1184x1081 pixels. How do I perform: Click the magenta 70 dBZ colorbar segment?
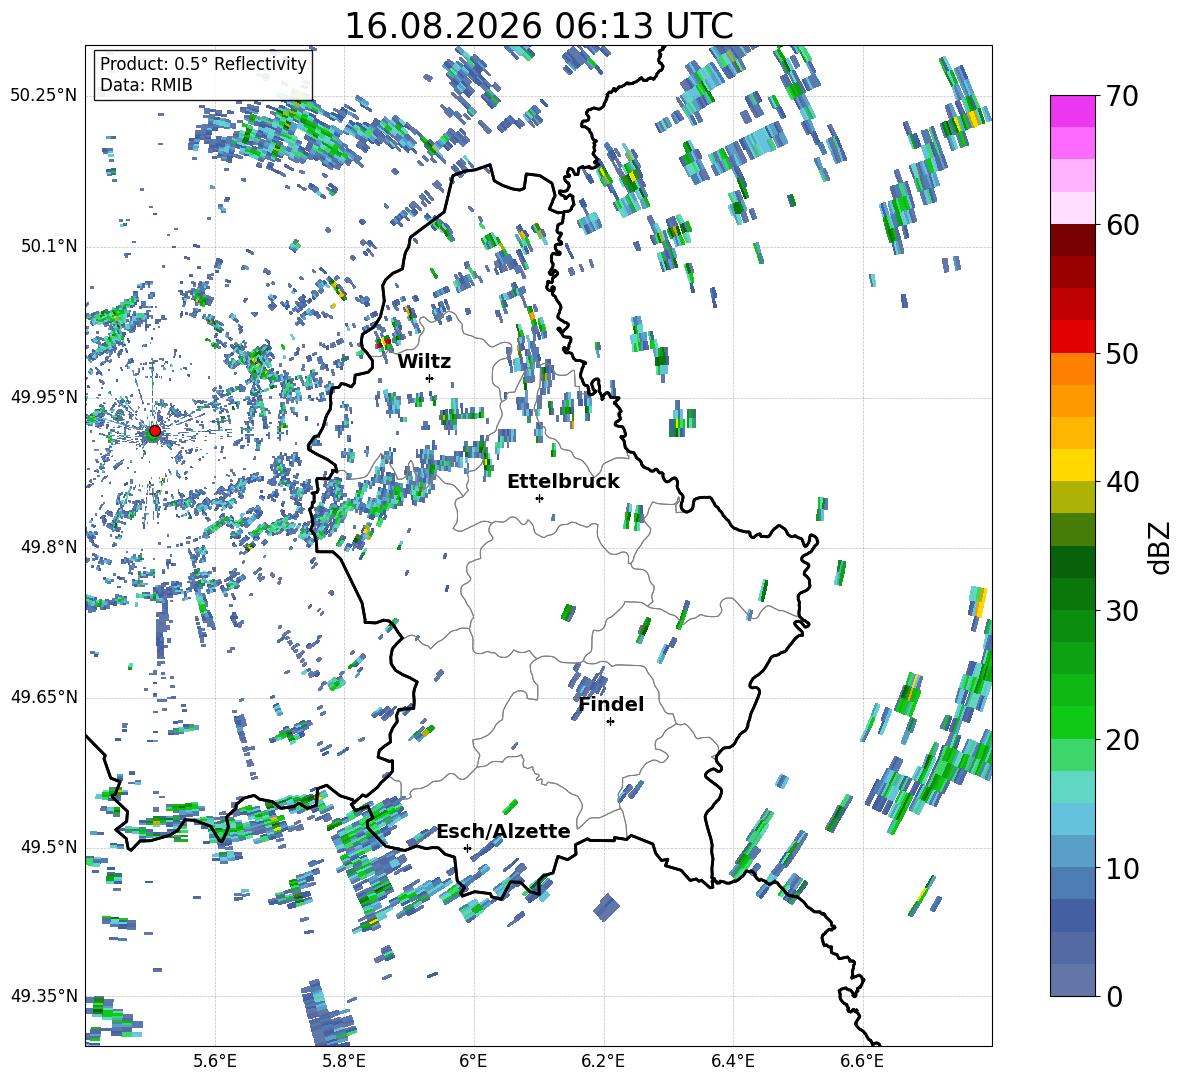coord(1072,111)
